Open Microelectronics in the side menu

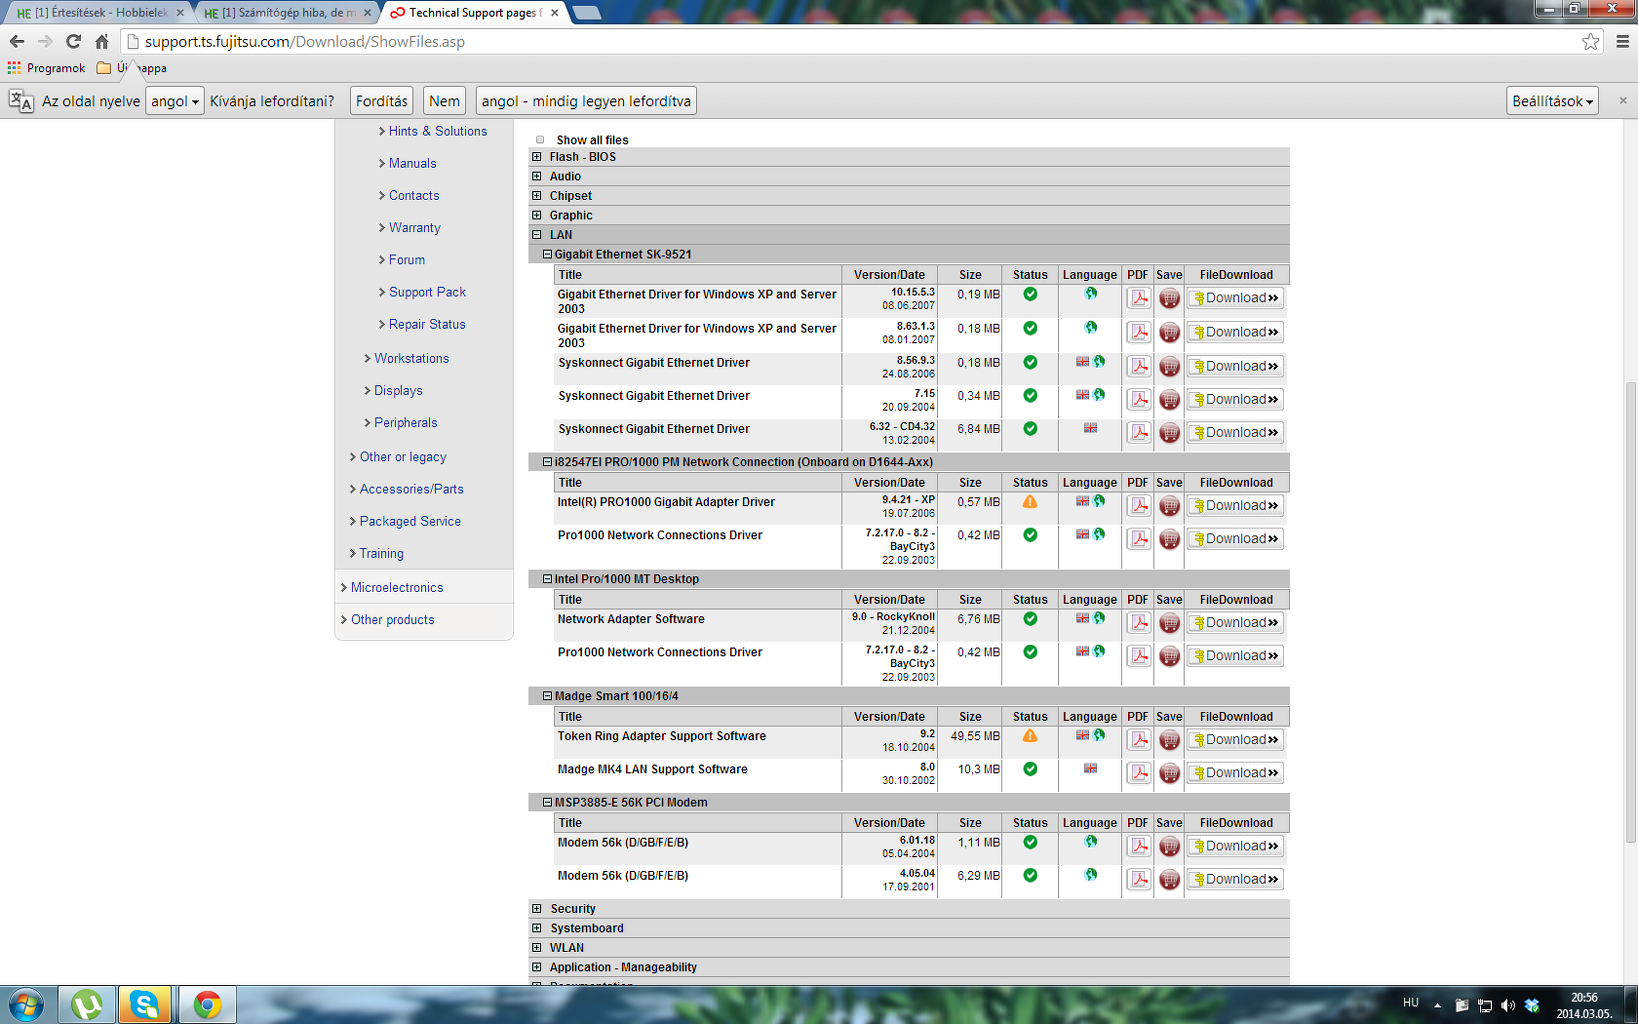tap(396, 588)
